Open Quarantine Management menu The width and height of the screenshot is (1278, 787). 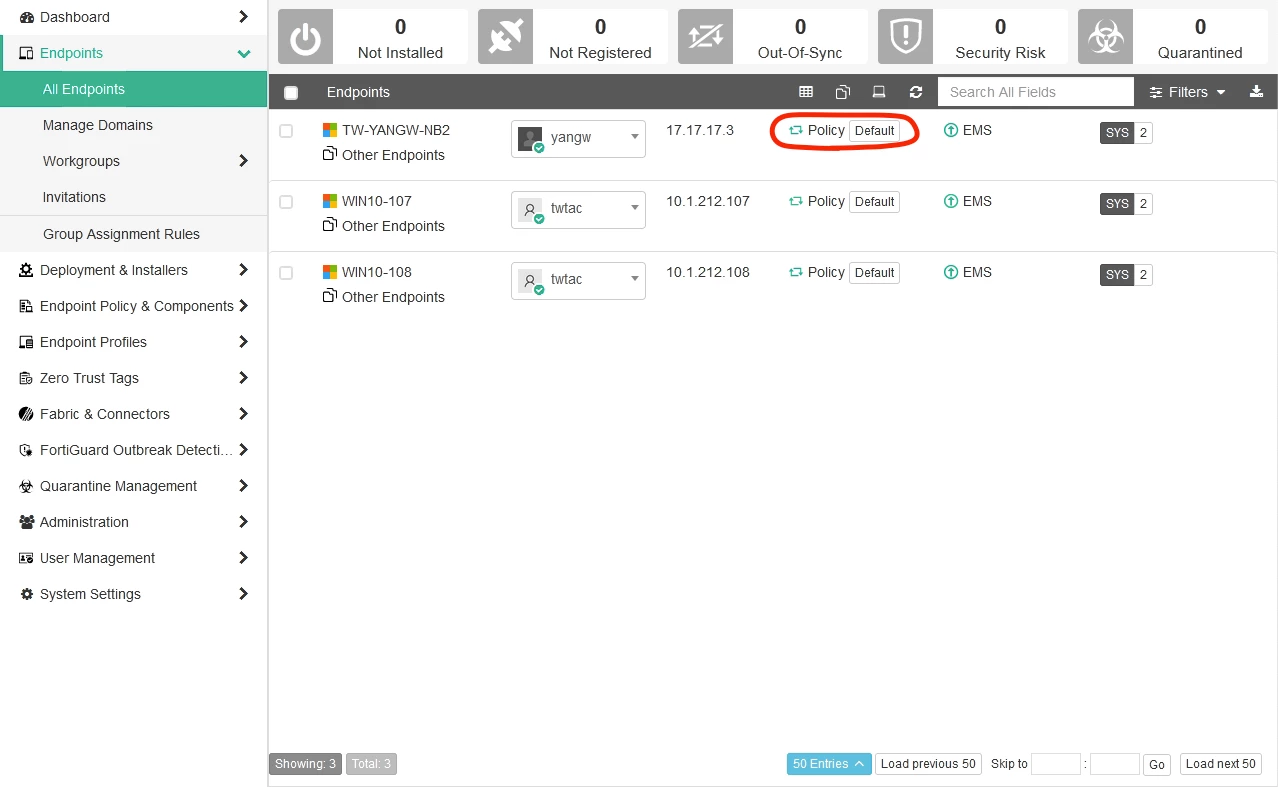134,486
